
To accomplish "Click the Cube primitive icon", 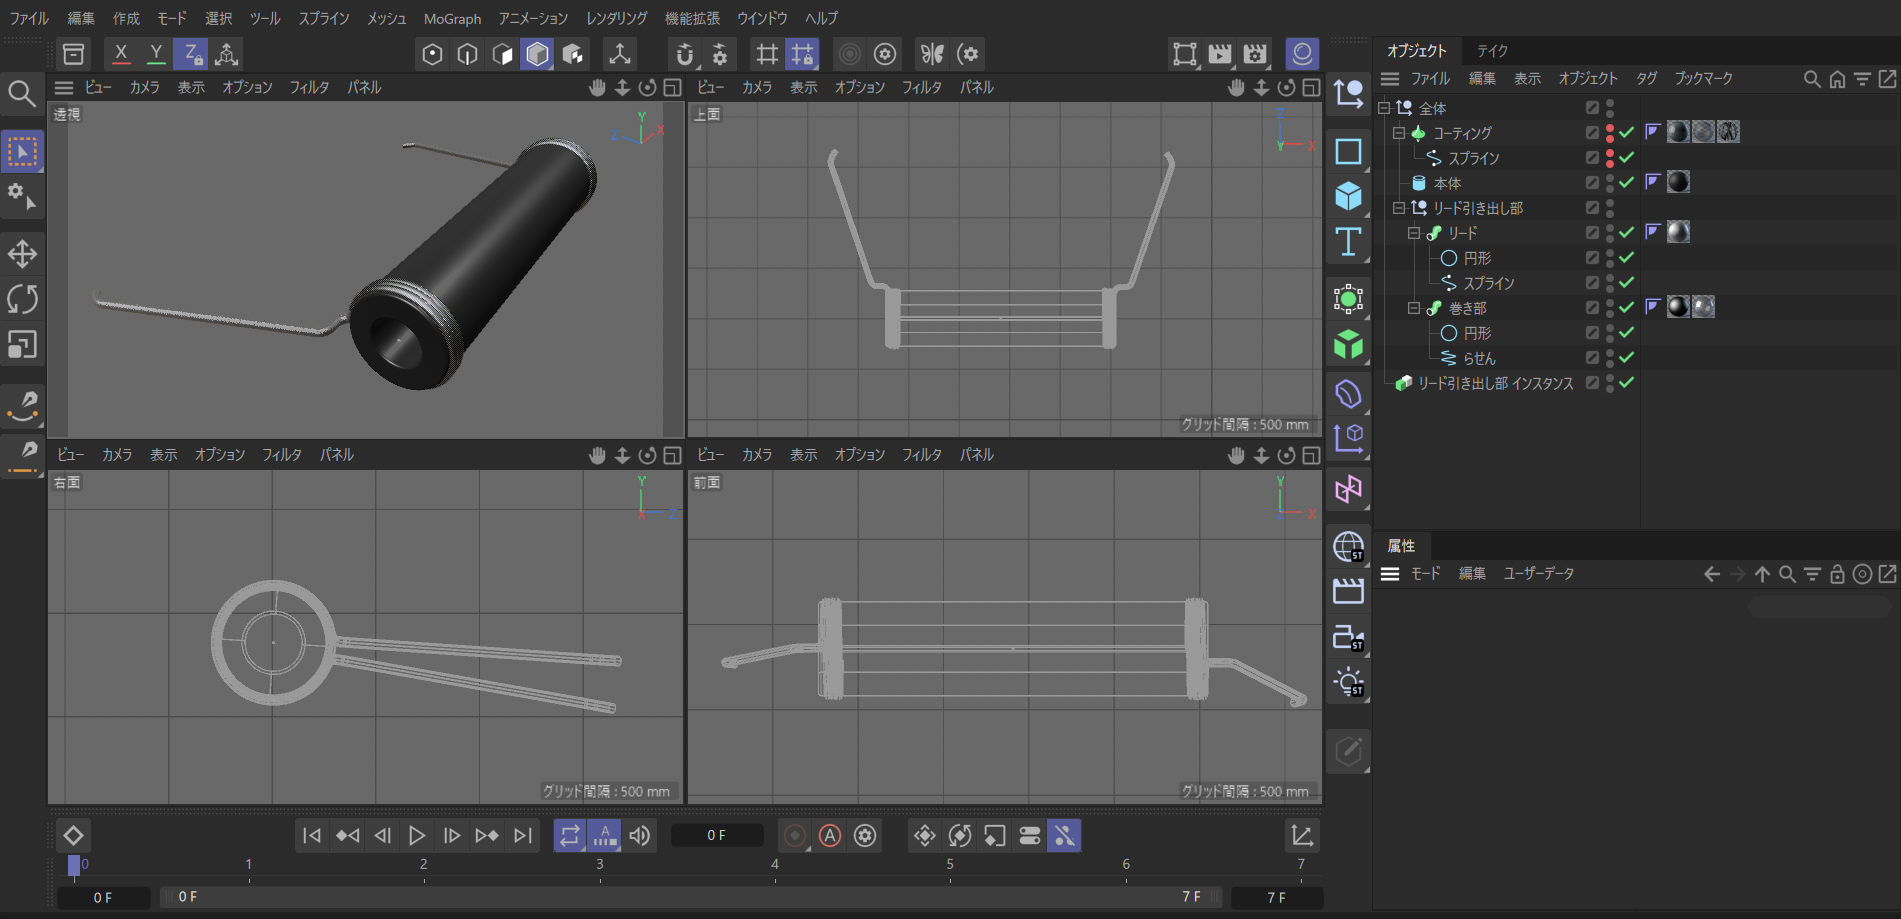I will pos(1348,196).
